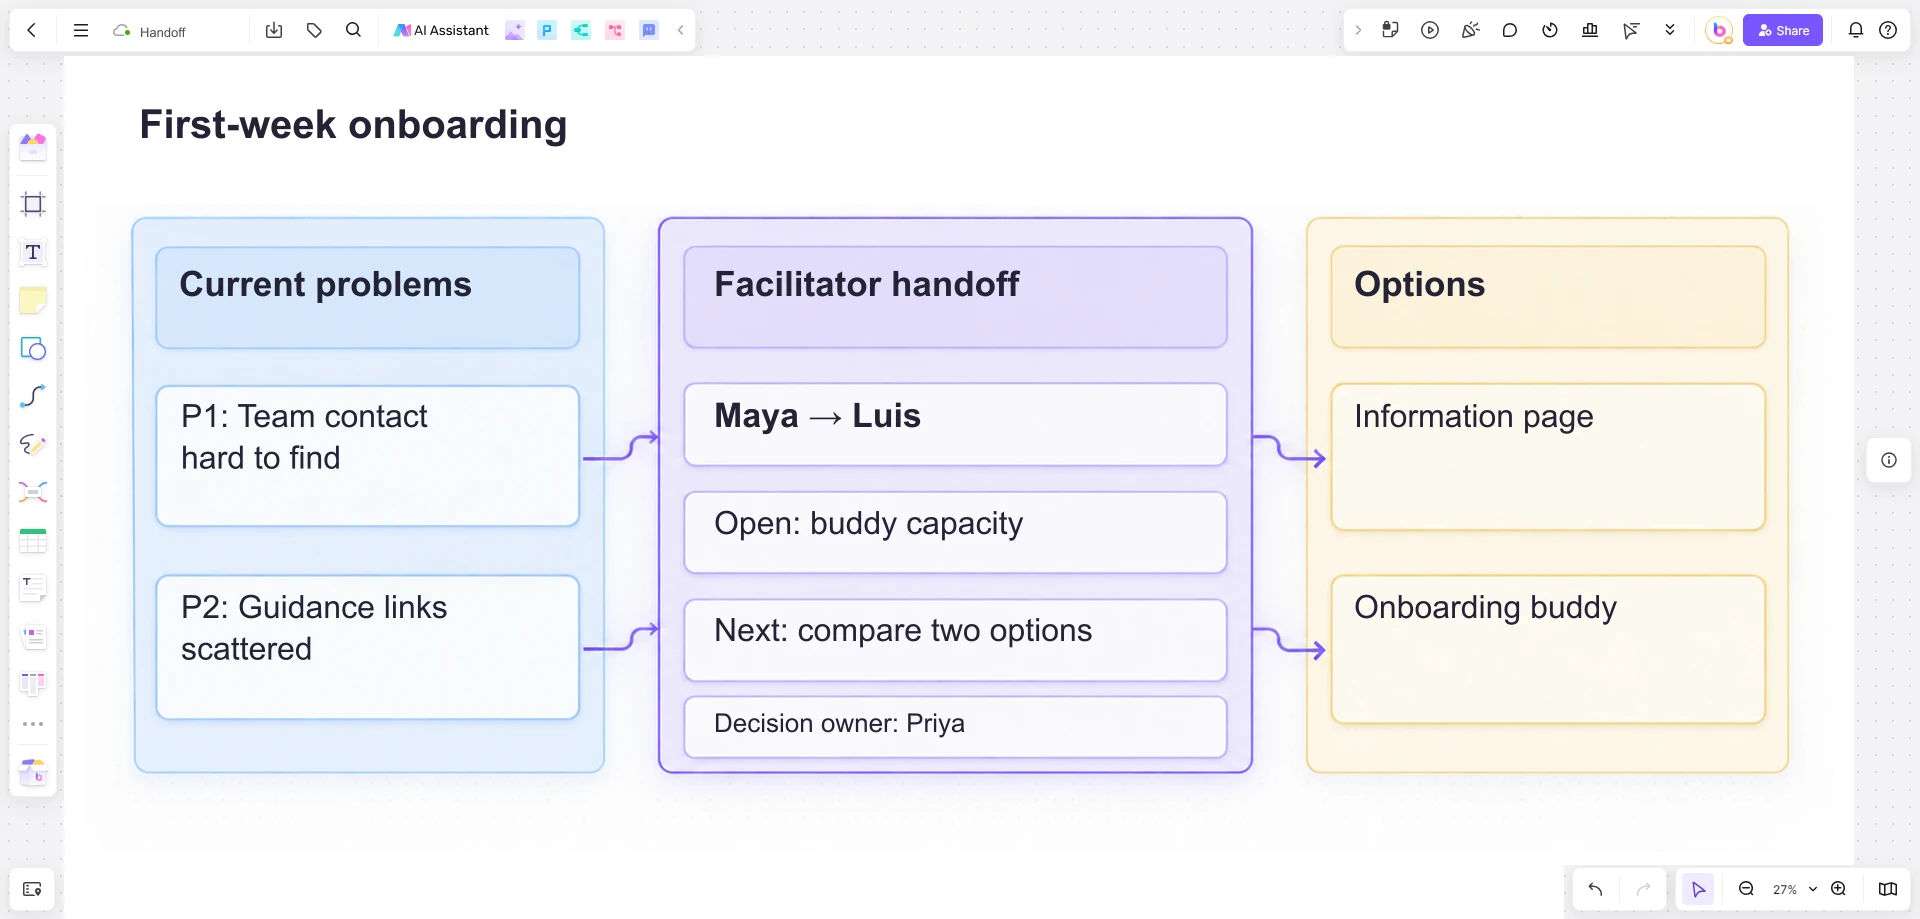This screenshot has width=1920, height=919.
Task: Open the user avatar profile
Action: [x=1719, y=30]
